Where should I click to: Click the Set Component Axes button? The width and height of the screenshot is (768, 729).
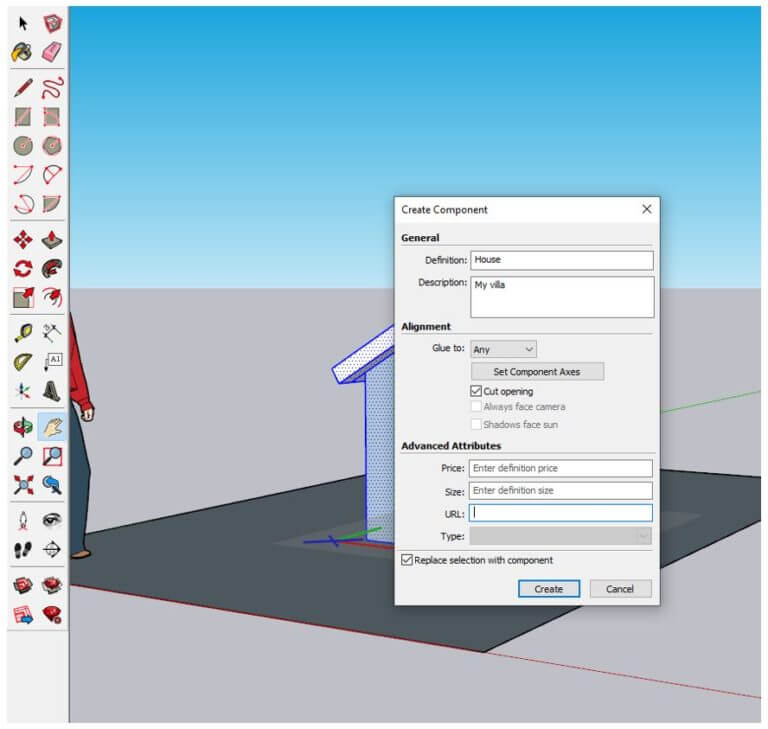click(537, 372)
